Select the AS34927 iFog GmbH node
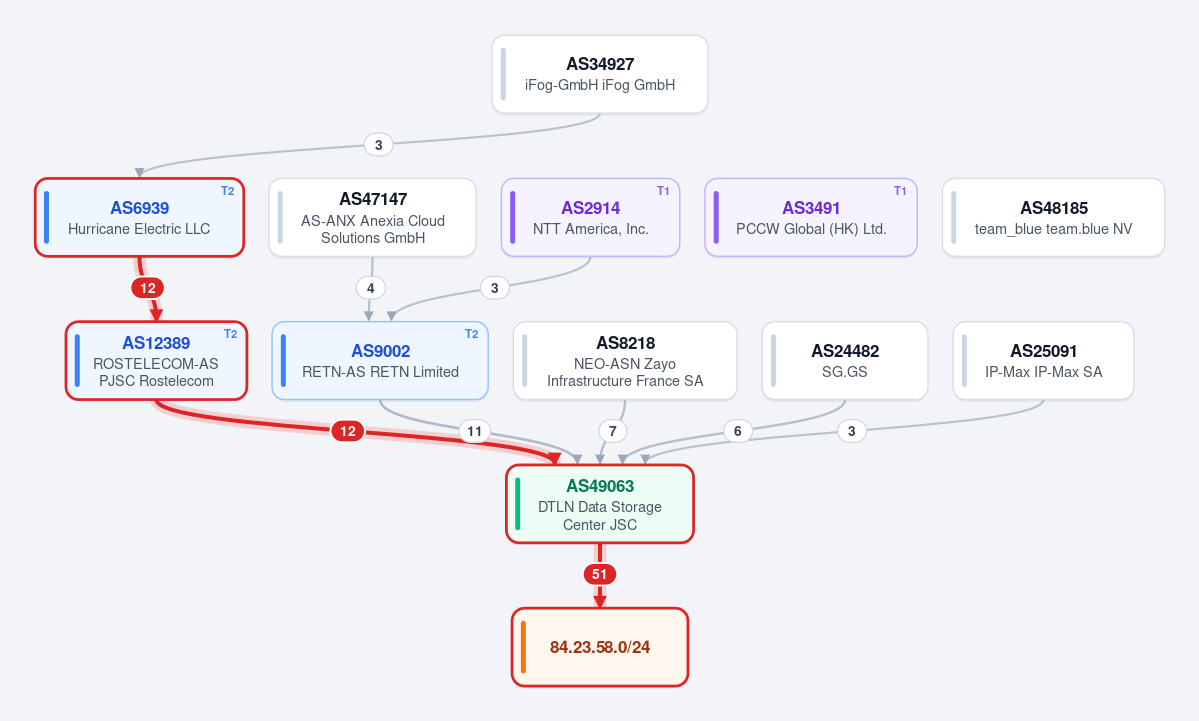Image resolution: width=1199 pixels, height=721 pixels. click(600, 74)
